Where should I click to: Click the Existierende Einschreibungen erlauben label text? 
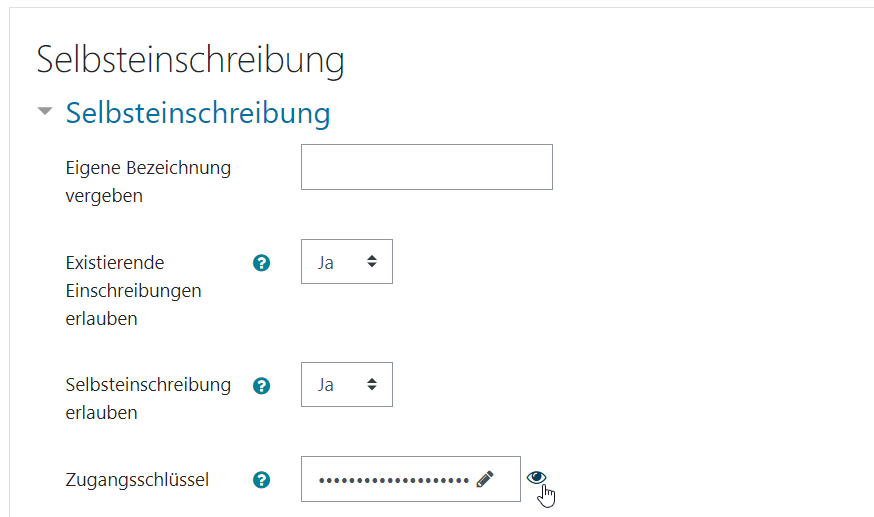[133, 291]
